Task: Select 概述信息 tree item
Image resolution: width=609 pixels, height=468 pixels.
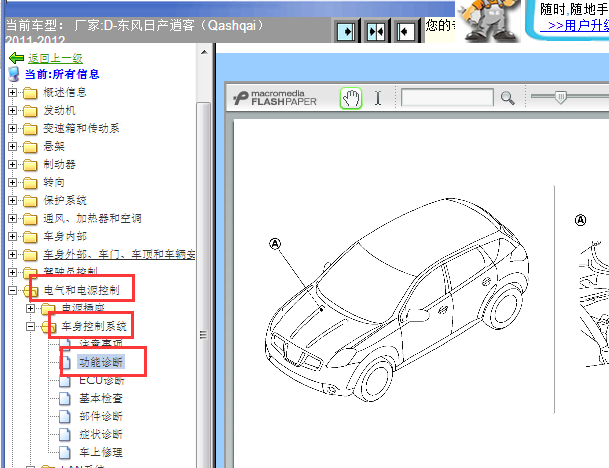Action: pyautogui.click(x=64, y=92)
